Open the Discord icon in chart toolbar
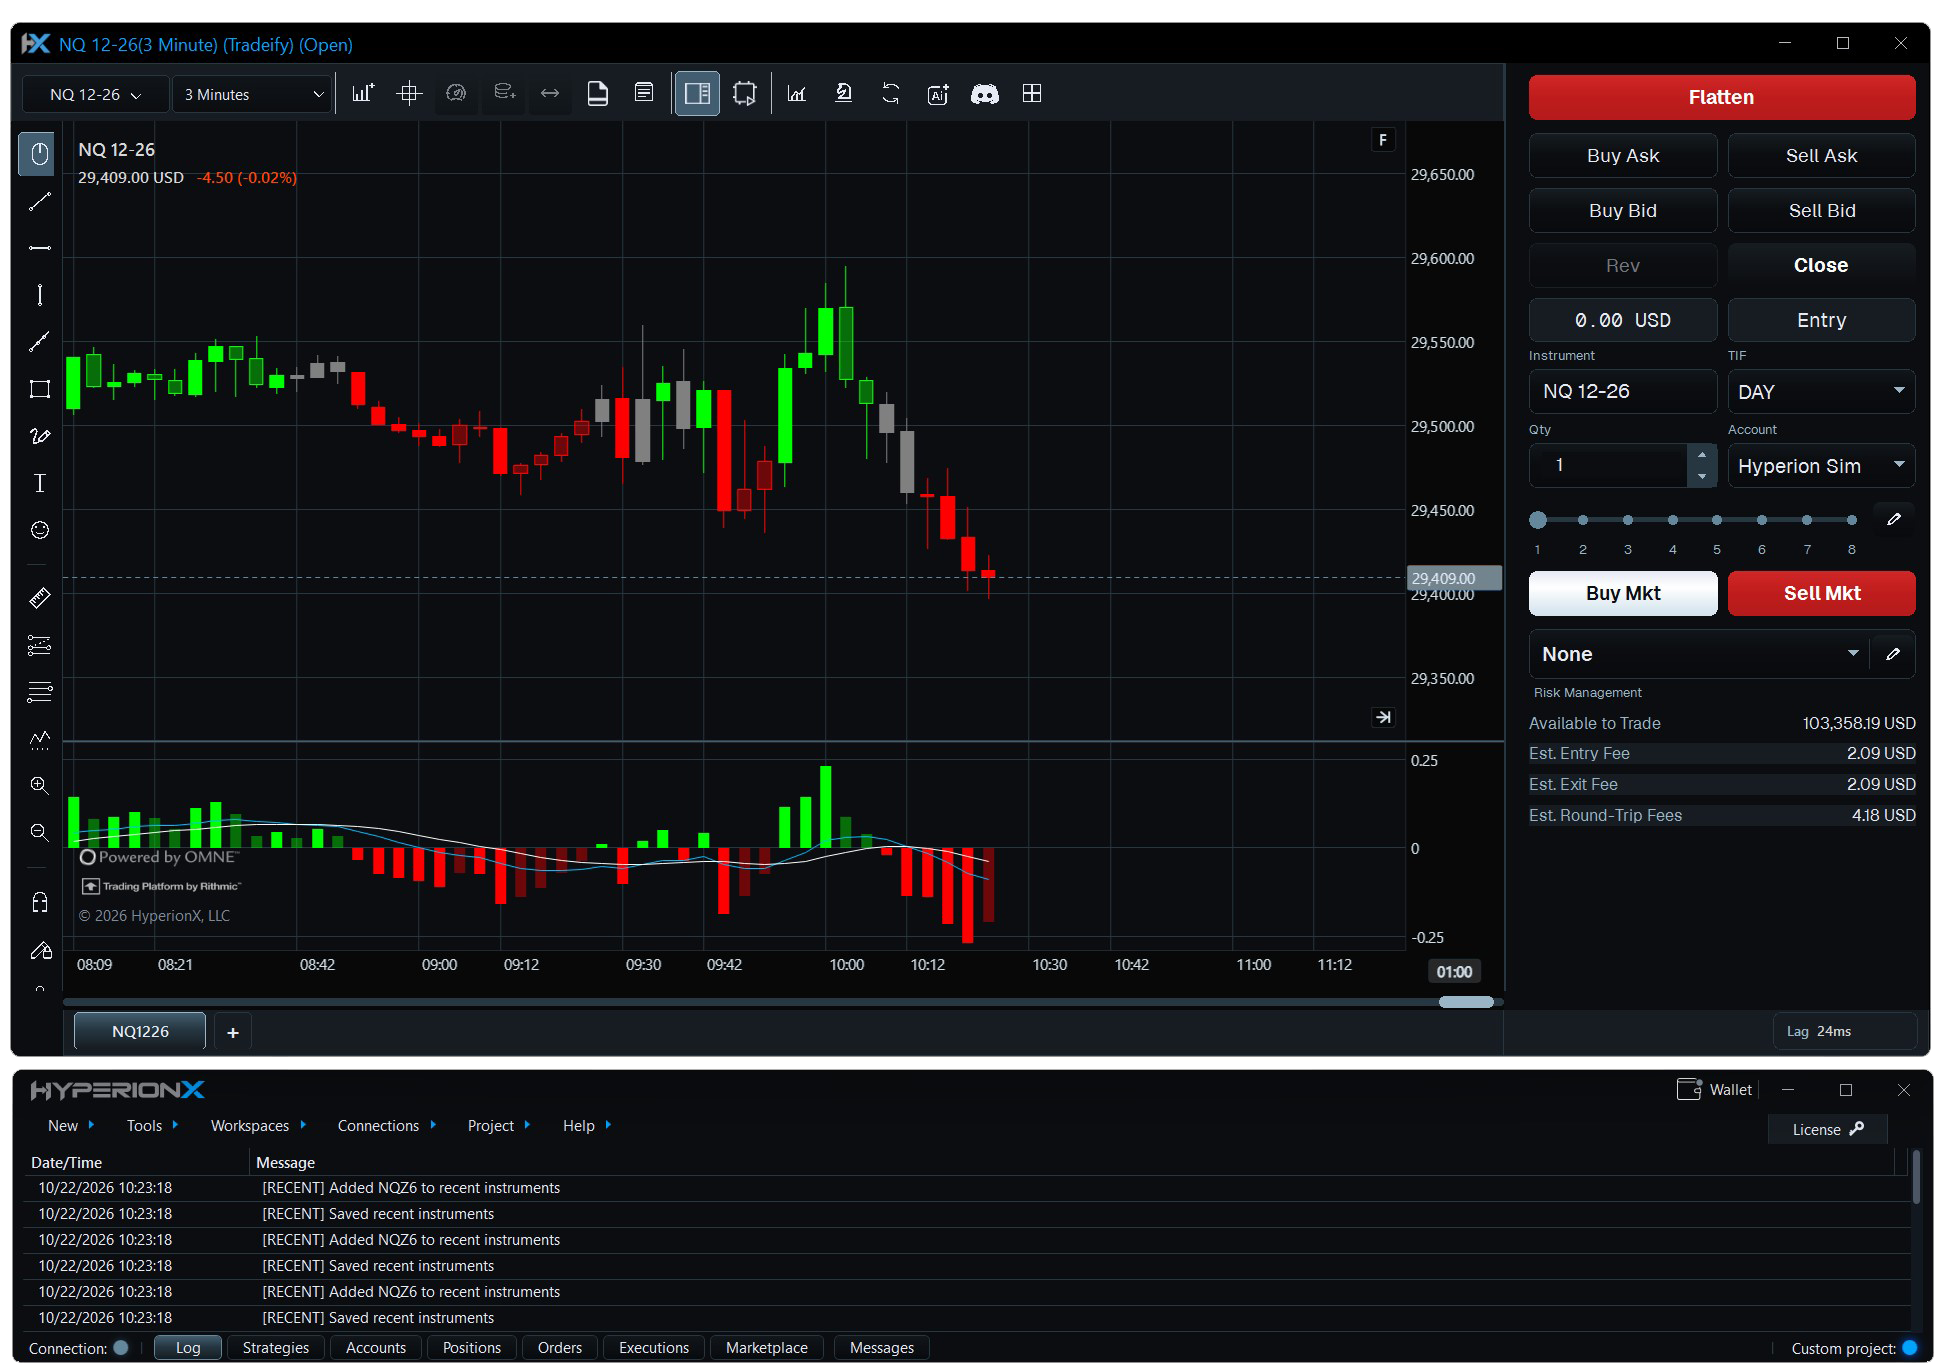This screenshot has height=1367, width=1947. coord(985,94)
